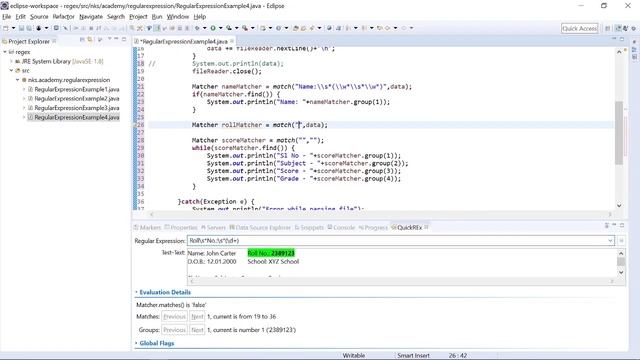The height and width of the screenshot is (360, 640).
Task: Switch to the Progress tab
Action: [x=373, y=227]
